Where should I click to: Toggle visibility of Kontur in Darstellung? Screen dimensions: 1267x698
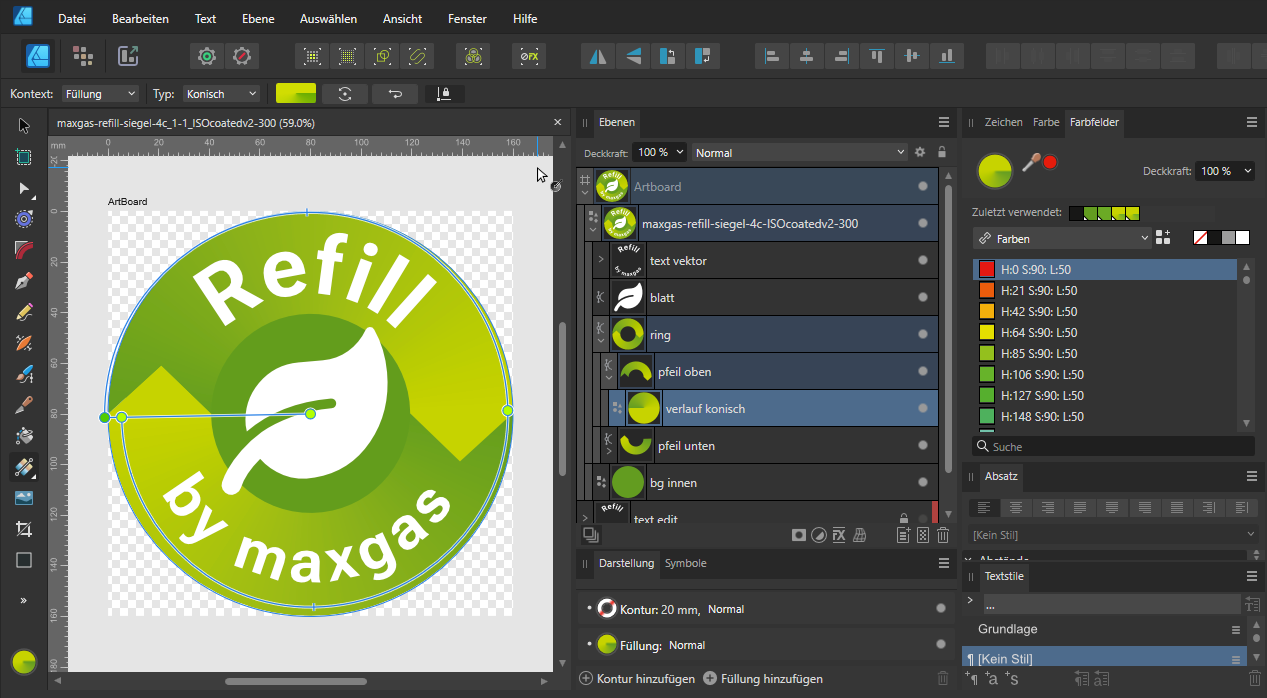pyautogui.click(x=940, y=608)
